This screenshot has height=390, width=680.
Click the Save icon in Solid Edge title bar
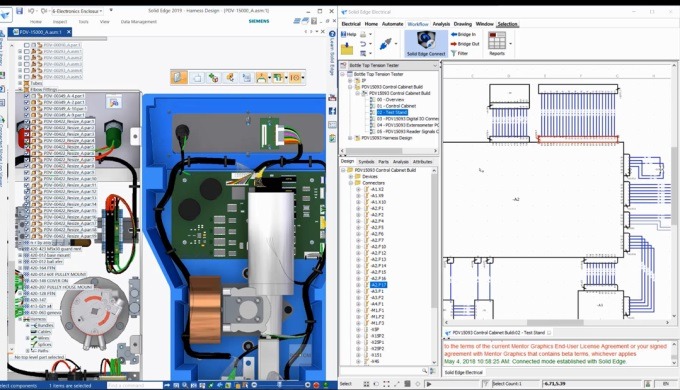tap(20, 10)
